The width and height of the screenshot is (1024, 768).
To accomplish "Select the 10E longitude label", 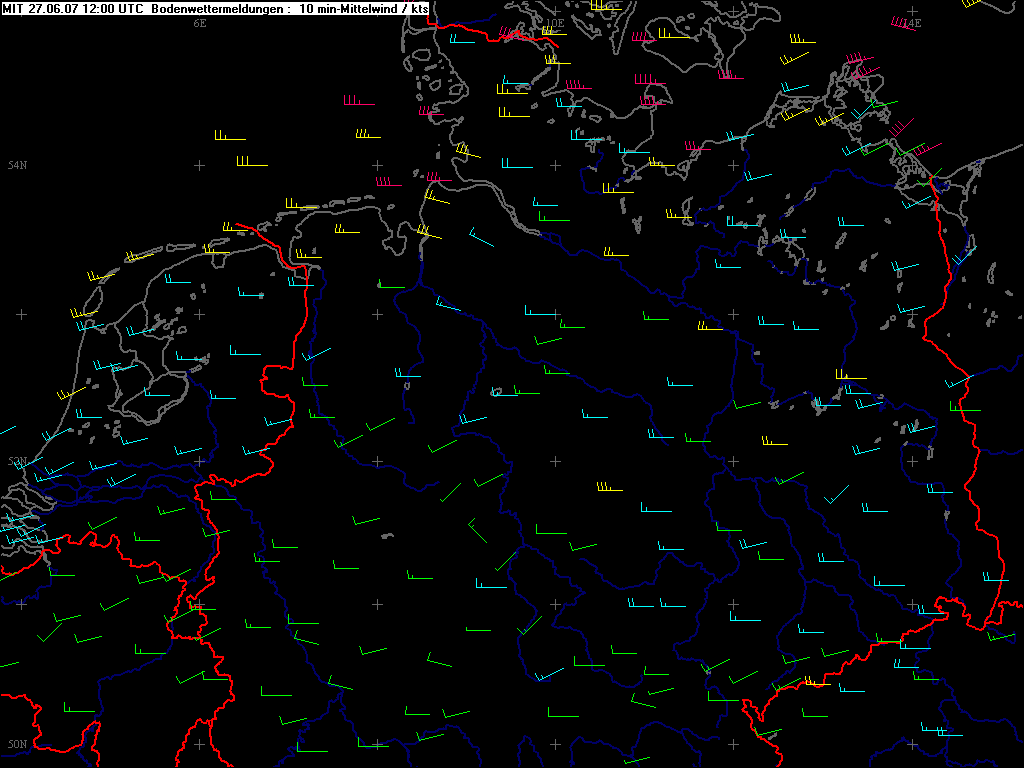I will pyautogui.click(x=556, y=22).
